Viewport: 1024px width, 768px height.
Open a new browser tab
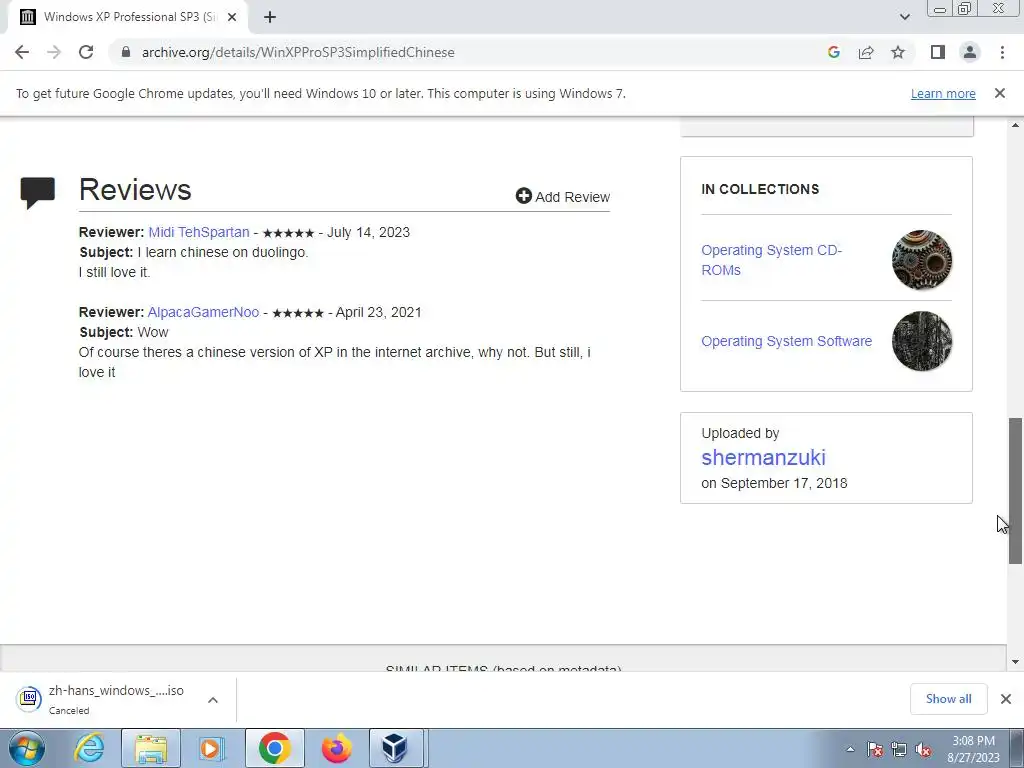[x=270, y=17]
